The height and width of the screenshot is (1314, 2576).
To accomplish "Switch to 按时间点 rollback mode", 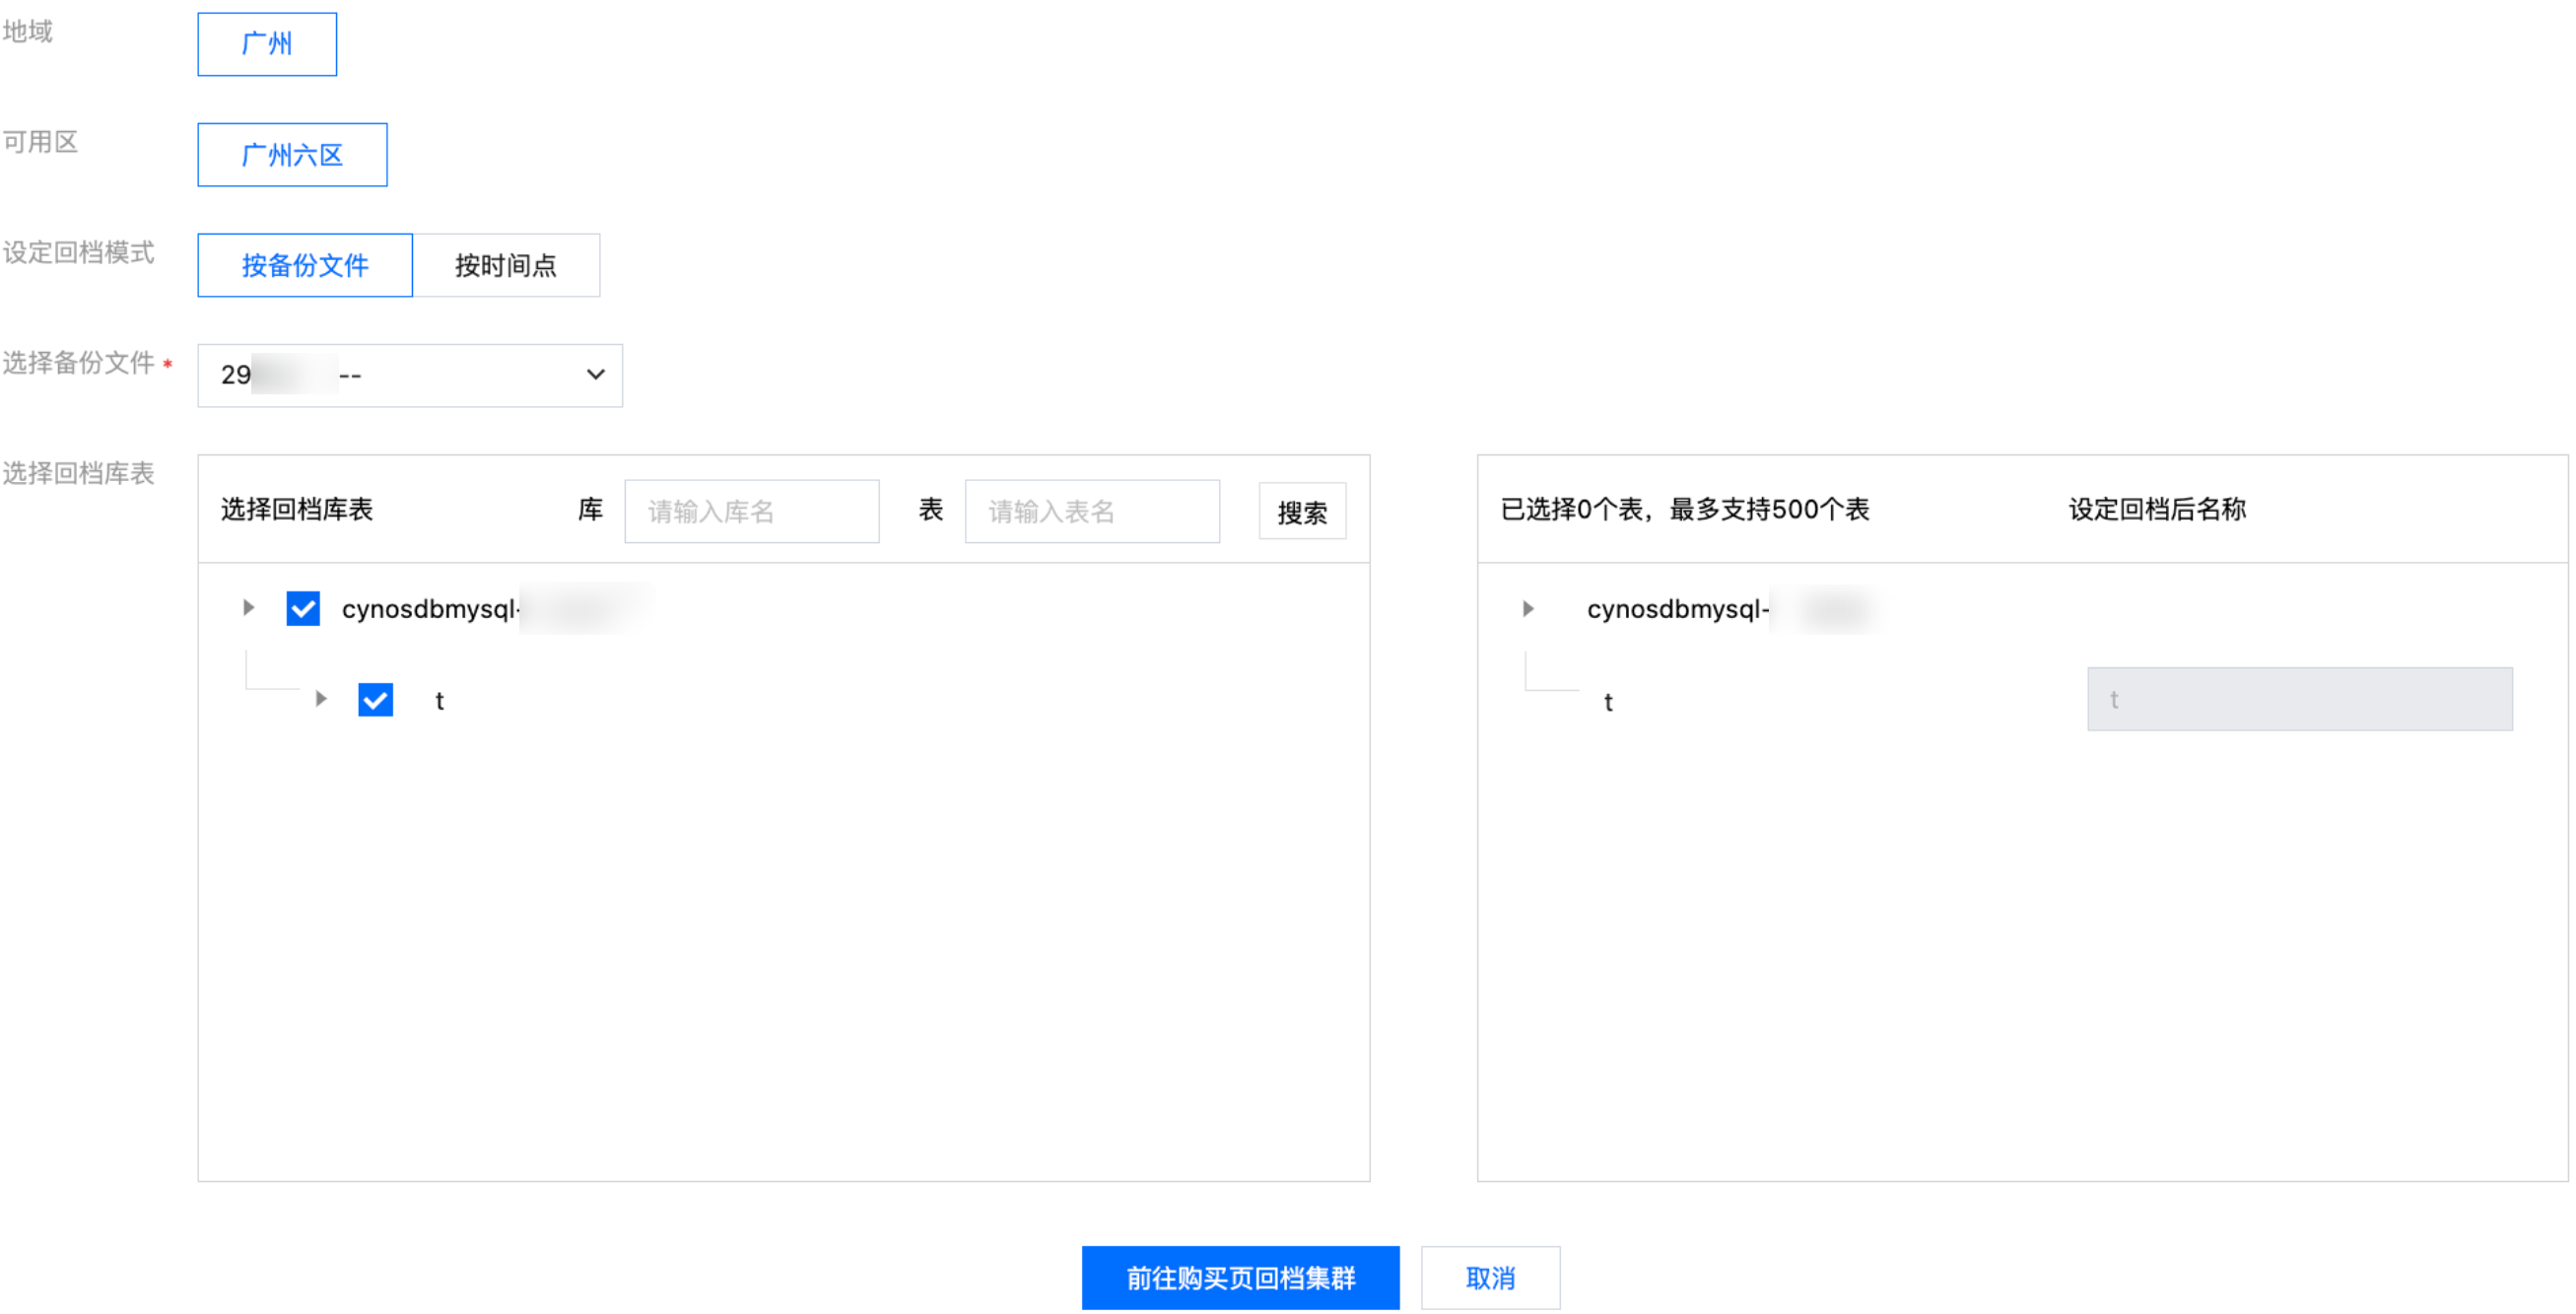I will 506,265.
